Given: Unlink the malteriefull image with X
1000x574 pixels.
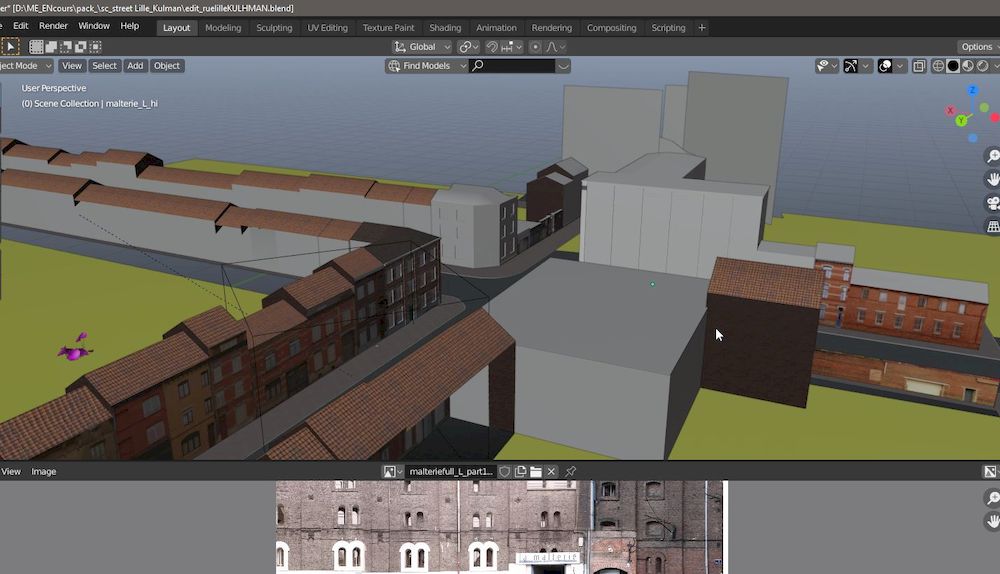Looking at the screenshot, I should click(x=551, y=471).
